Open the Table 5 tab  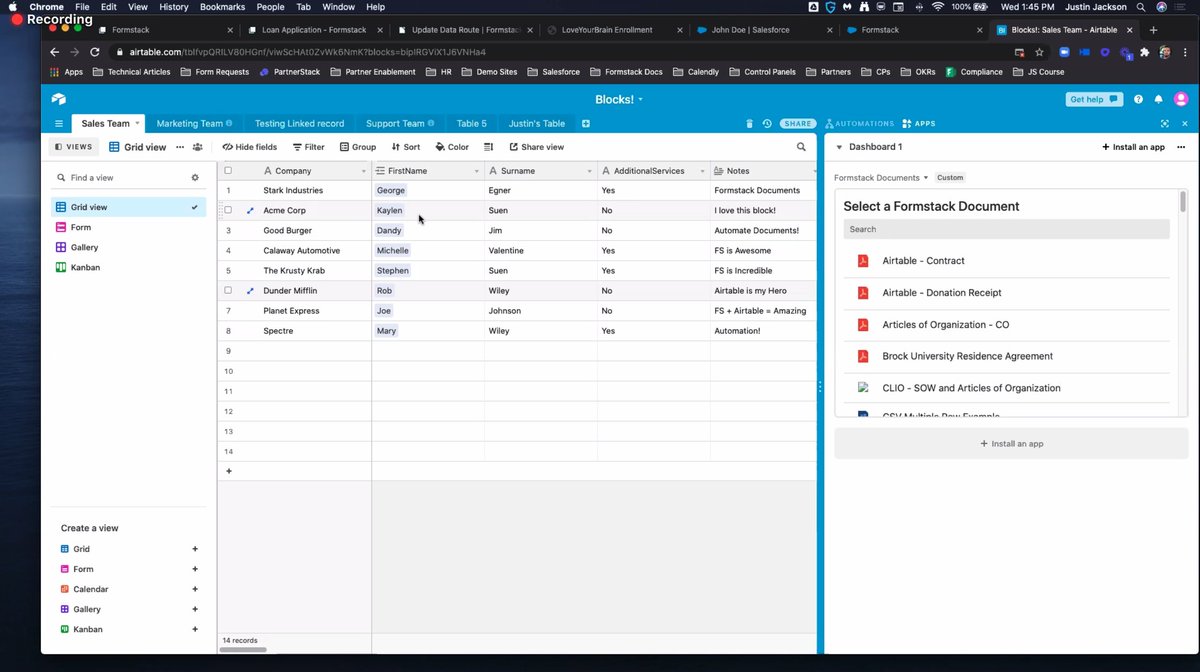point(471,124)
